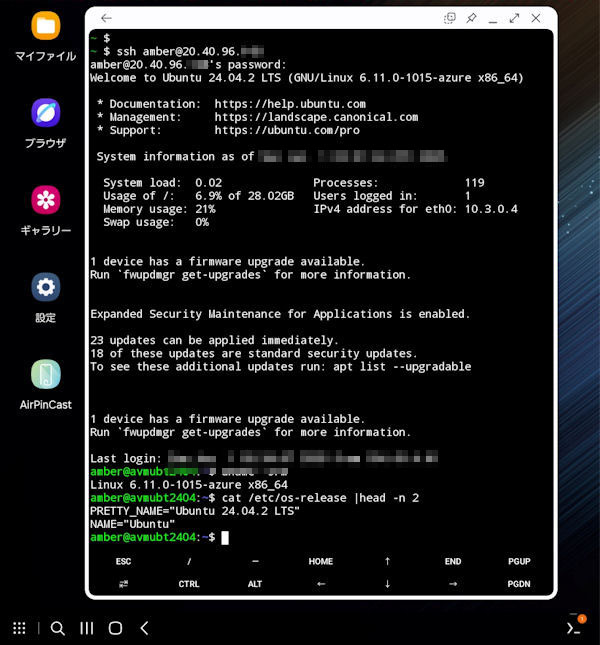Click the PRETTY_NAME="Ubuntu 24.04.2 LTS" output line

(195, 511)
